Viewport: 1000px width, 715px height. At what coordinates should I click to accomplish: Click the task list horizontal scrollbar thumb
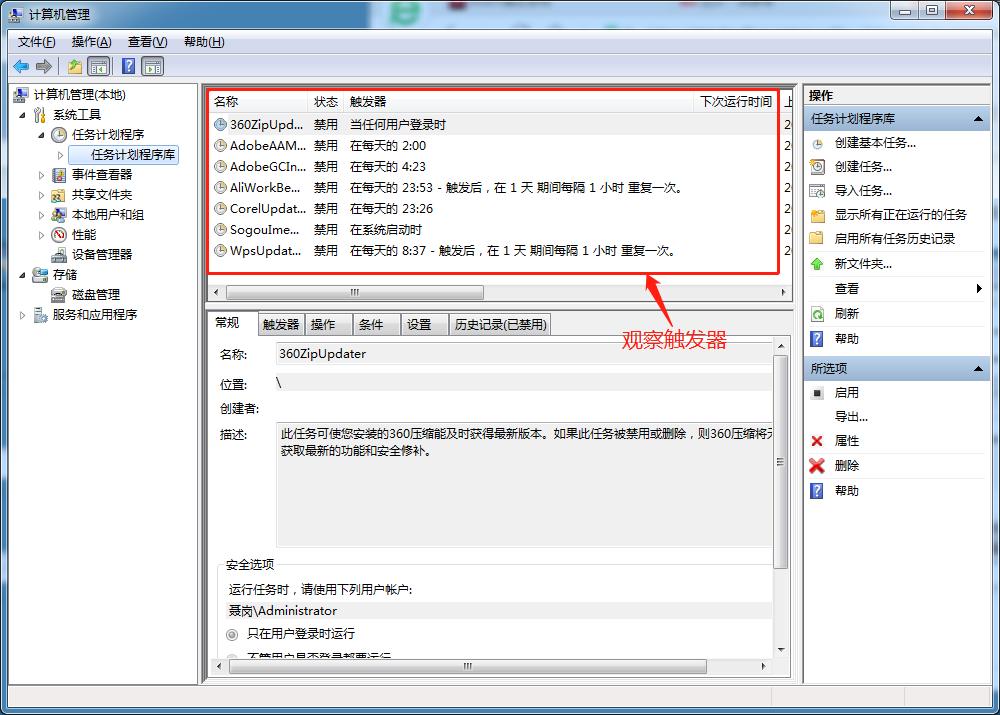pos(355,292)
